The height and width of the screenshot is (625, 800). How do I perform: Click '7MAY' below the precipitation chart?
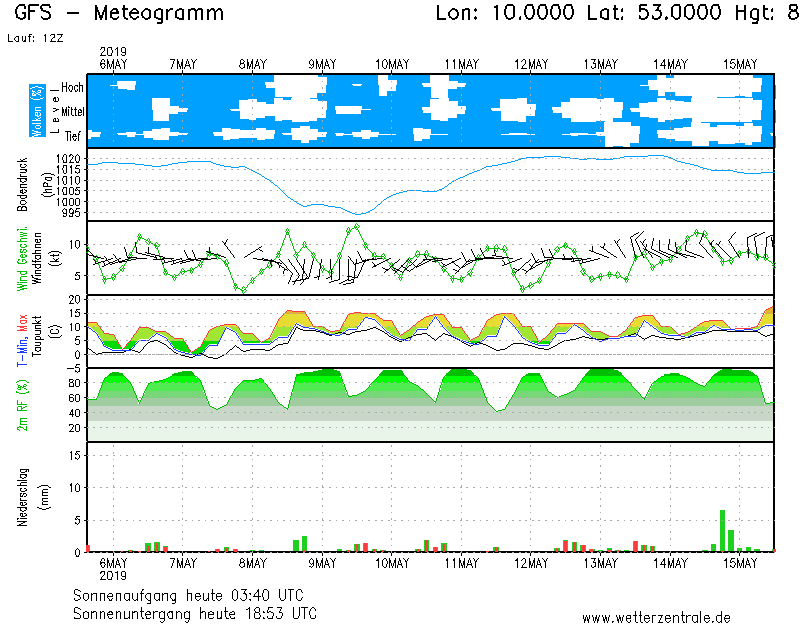(x=183, y=563)
